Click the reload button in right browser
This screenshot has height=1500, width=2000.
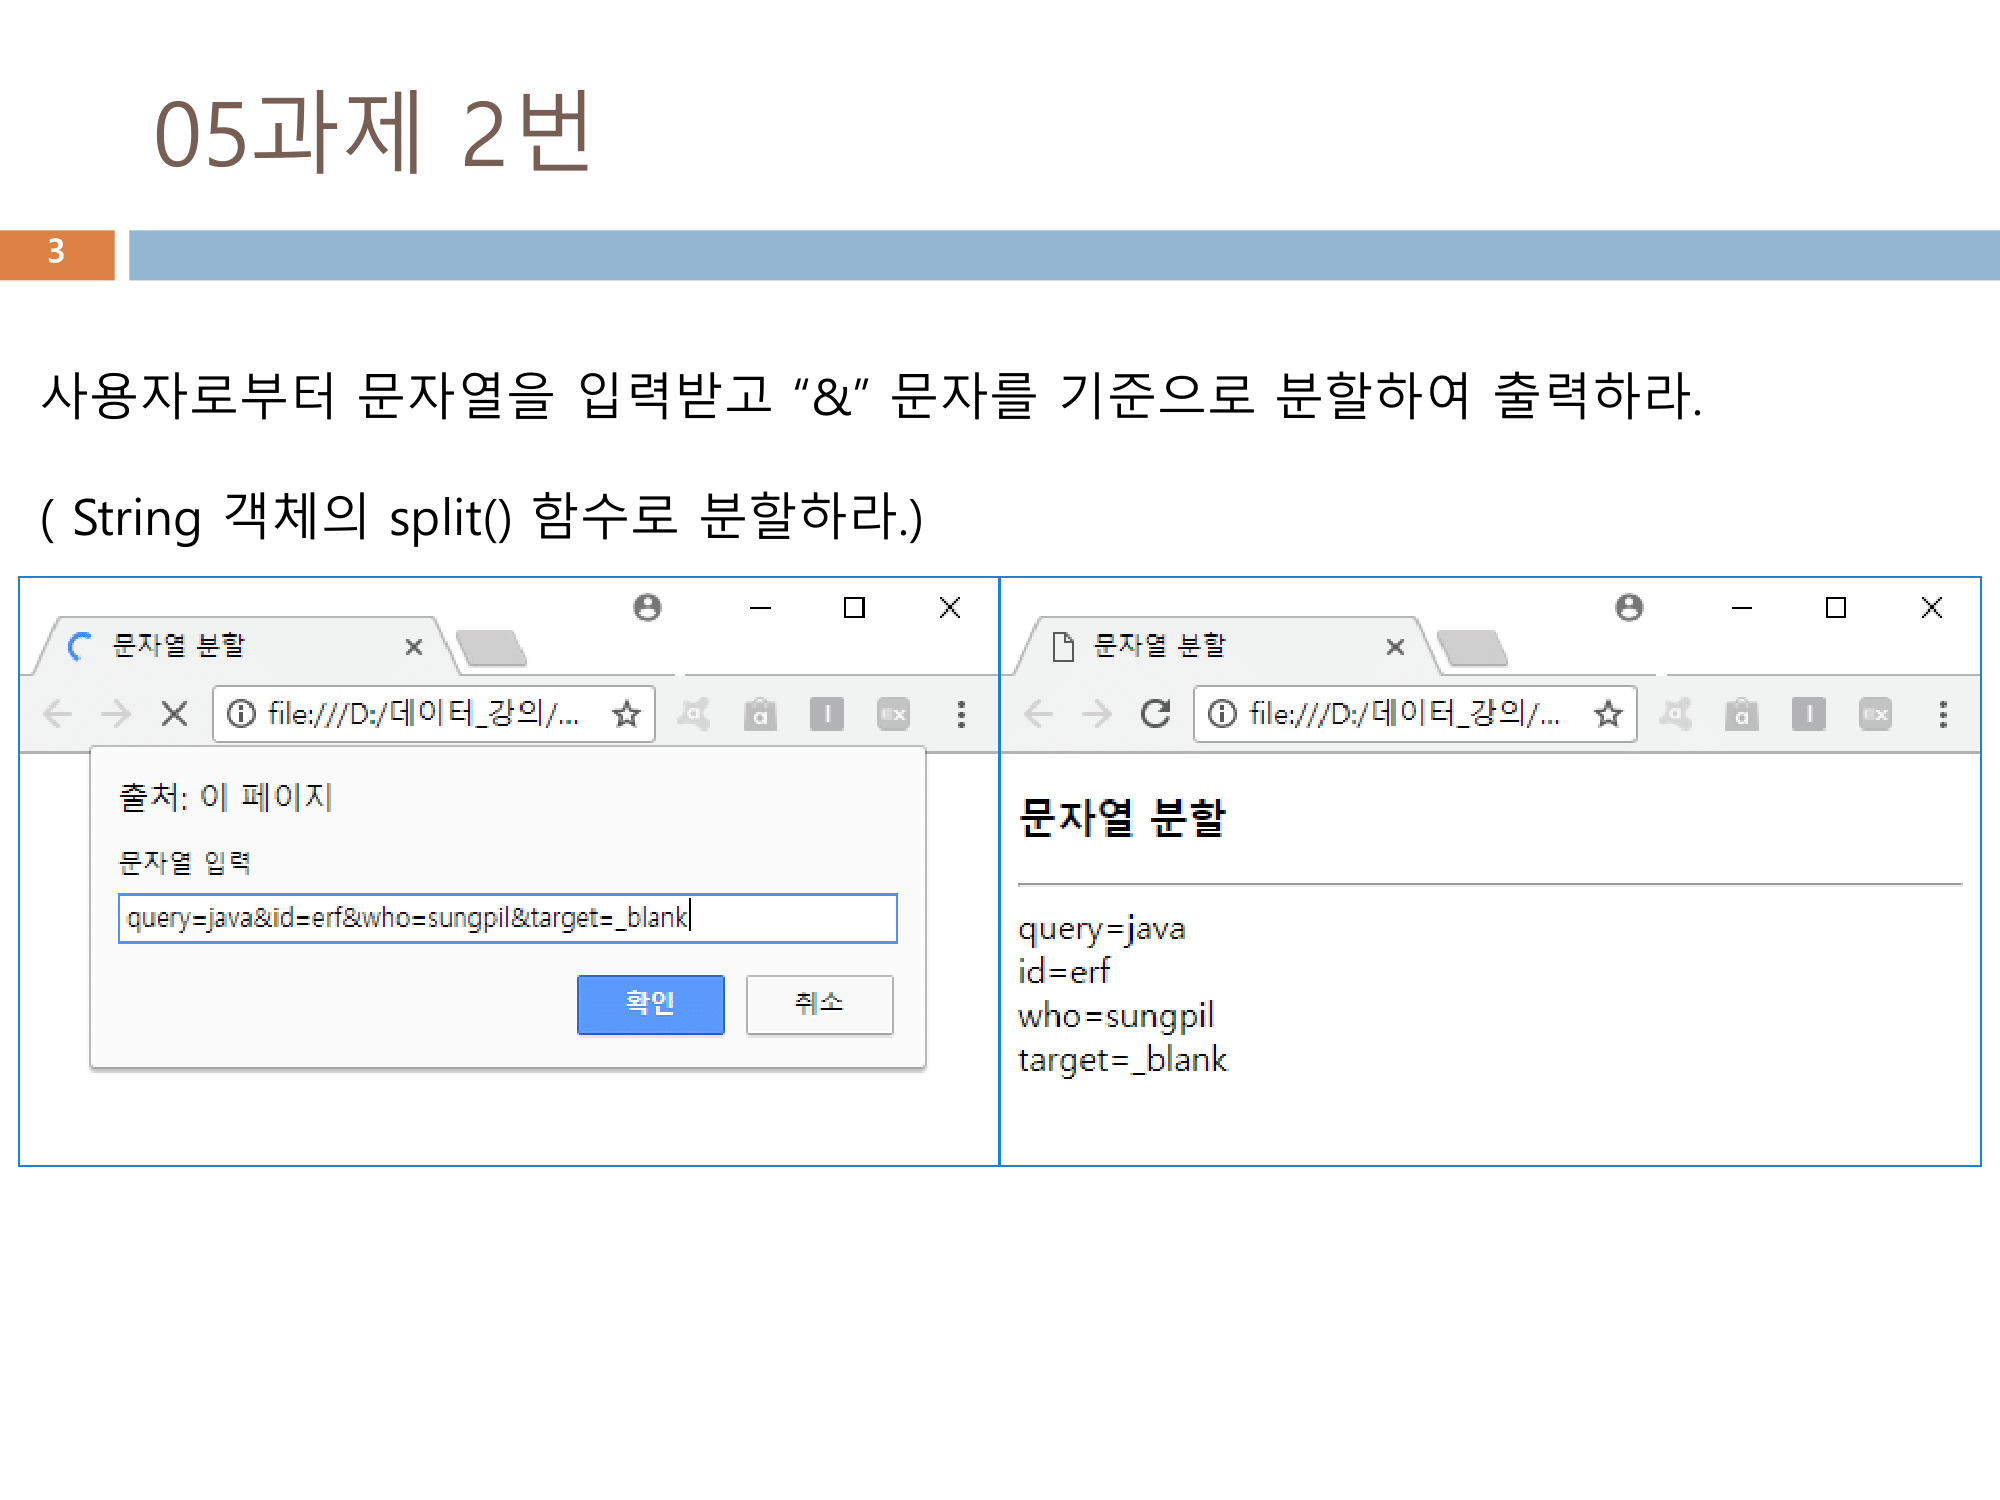[x=1156, y=714]
